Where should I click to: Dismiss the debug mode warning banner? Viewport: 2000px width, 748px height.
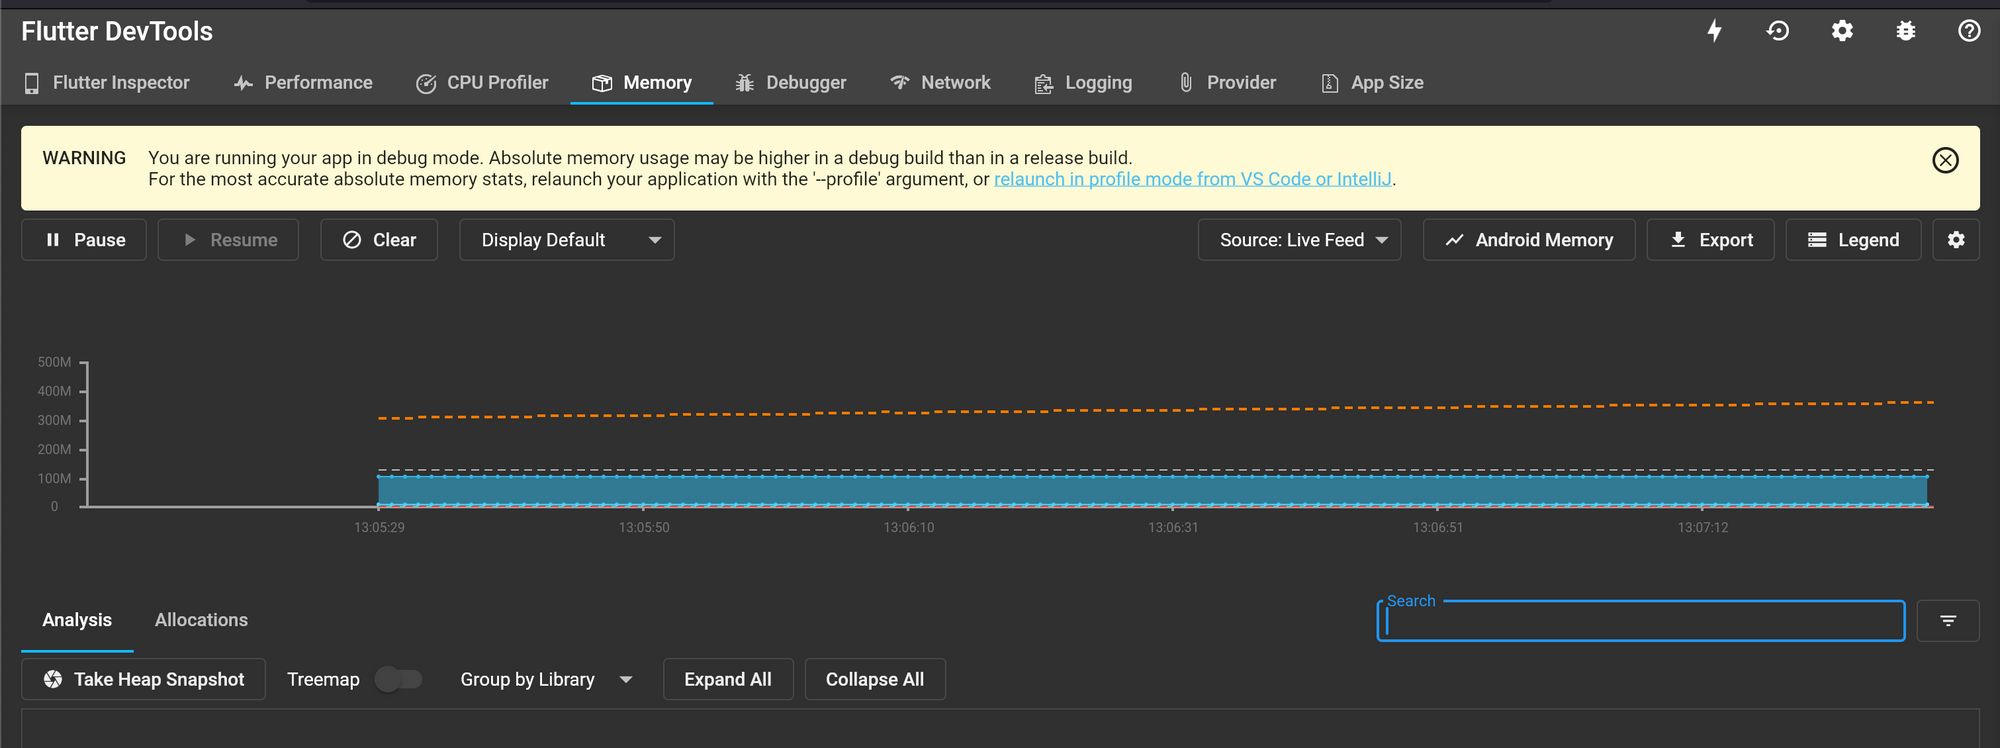coord(1945,160)
